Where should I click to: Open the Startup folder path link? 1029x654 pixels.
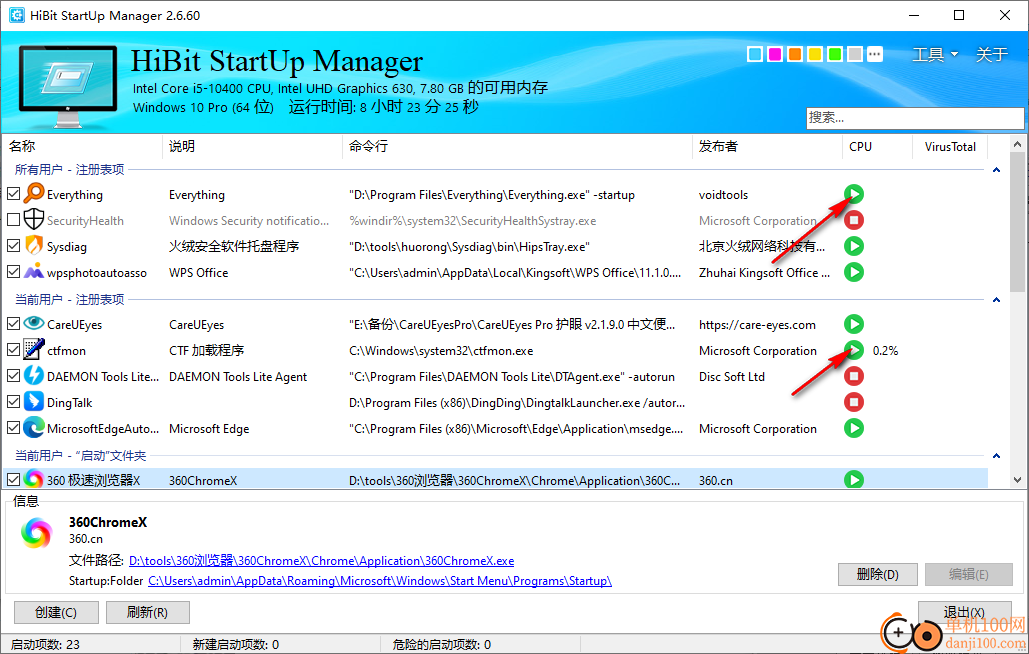380,581
